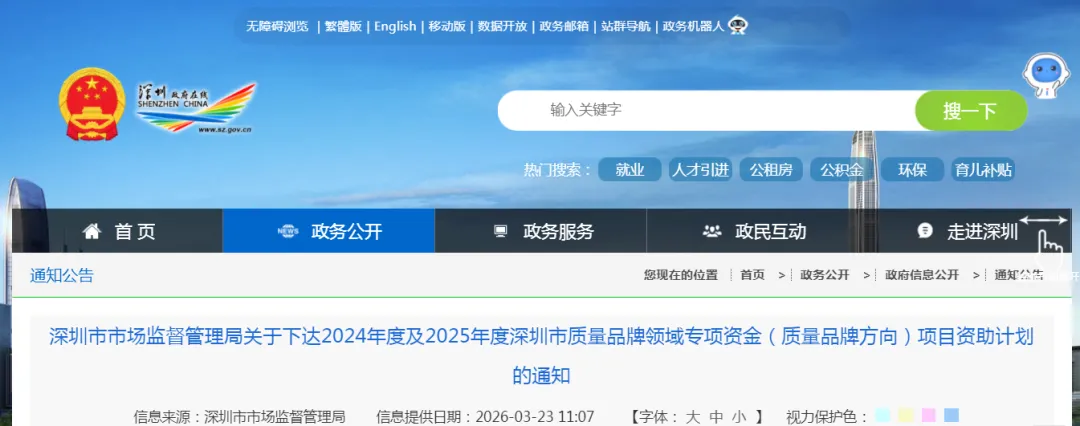The height and width of the screenshot is (426, 1080).
Task: Set font size to 大
Action: (x=692, y=416)
